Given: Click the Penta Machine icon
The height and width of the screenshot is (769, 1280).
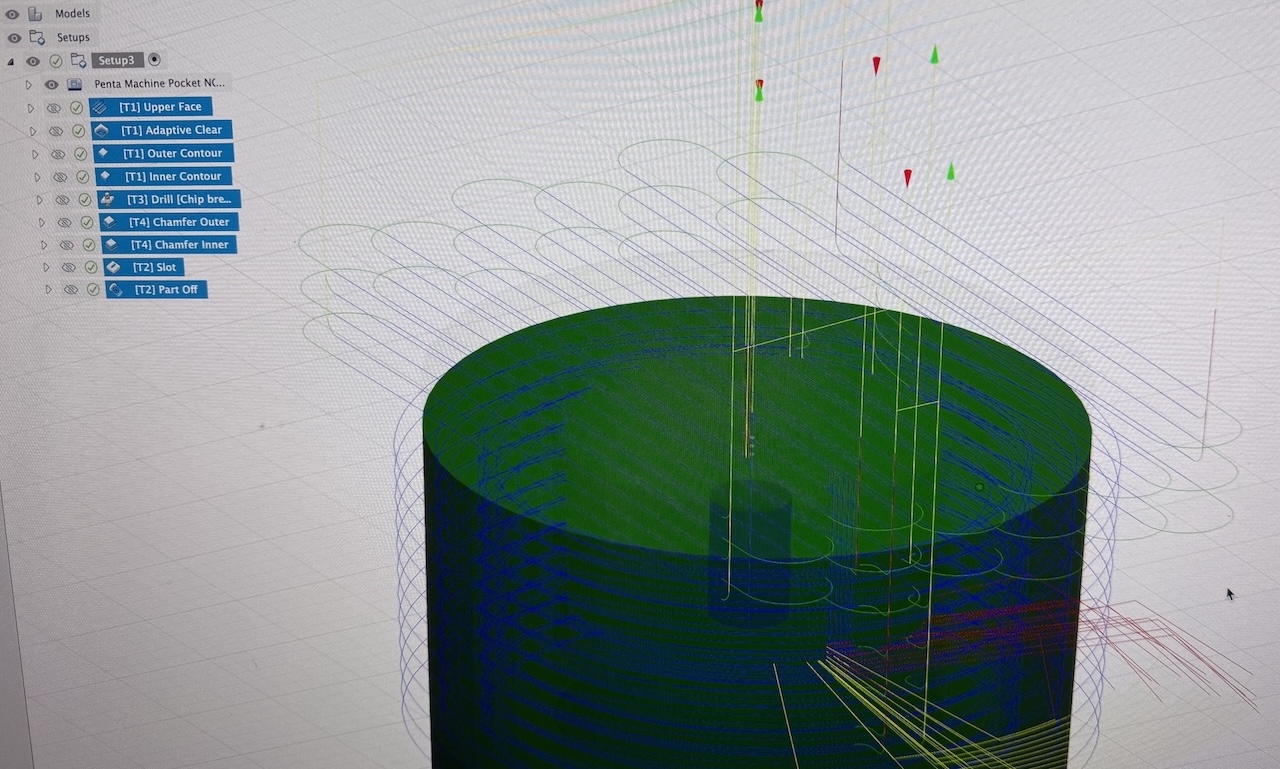Looking at the screenshot, I should [x=74, y=84].
